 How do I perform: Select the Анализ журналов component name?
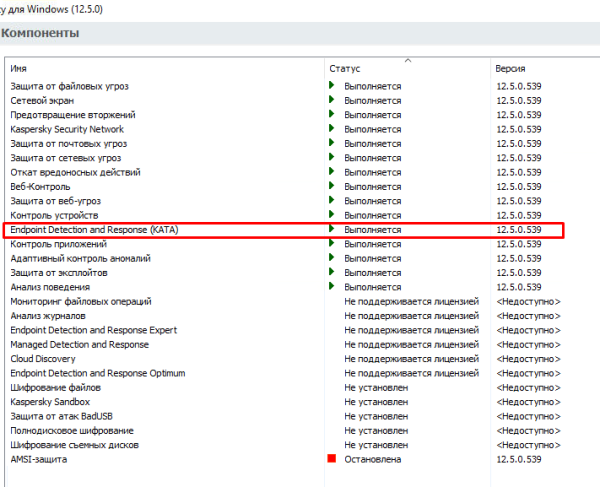(x=48, y=316)
